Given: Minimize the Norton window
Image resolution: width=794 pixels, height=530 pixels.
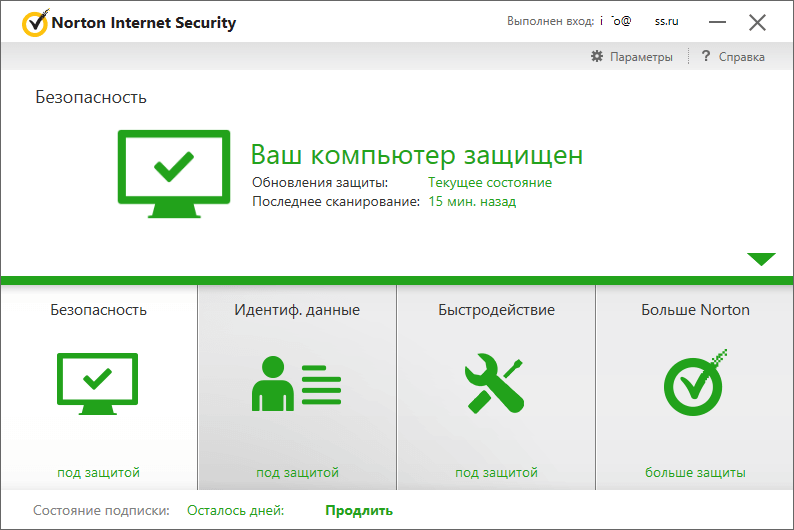Looking at the screenshot, I should tap(717, 22).
